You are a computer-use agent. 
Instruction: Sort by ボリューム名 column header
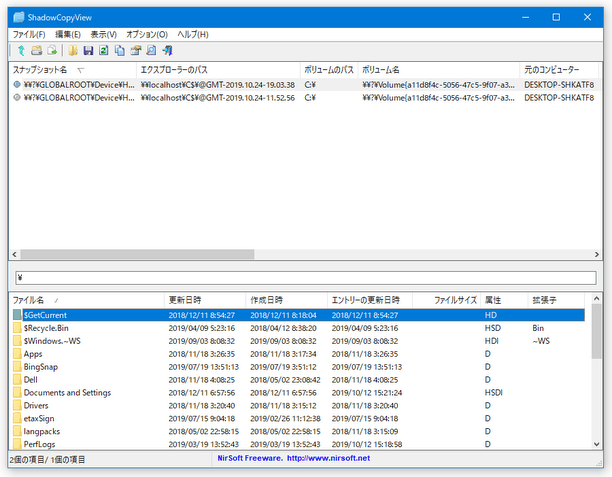[439, 70]
